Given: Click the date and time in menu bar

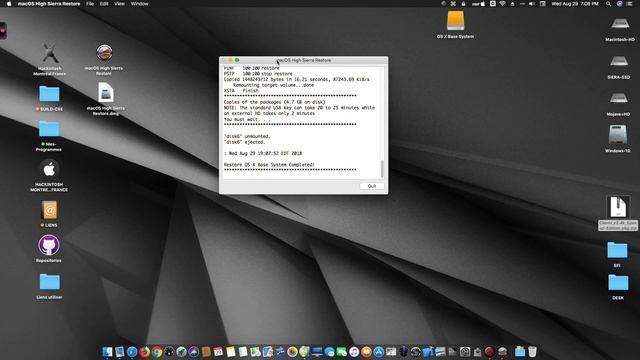Looking at the screenshot, I should click(575, 4).
